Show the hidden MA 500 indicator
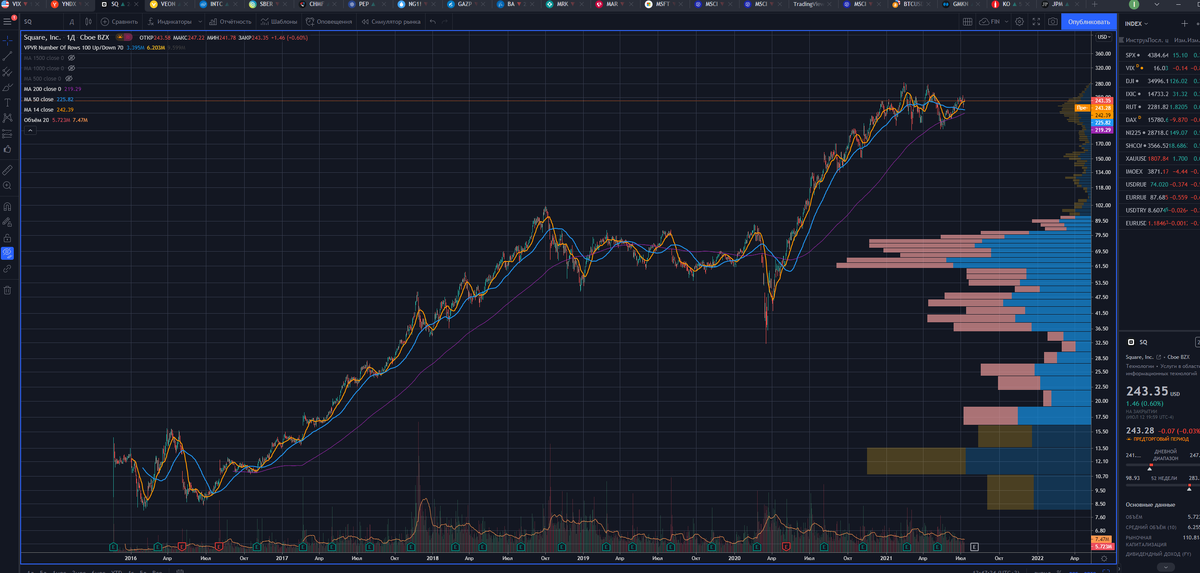Screen dimensions: 1200x573 click(x=69, y=78)
